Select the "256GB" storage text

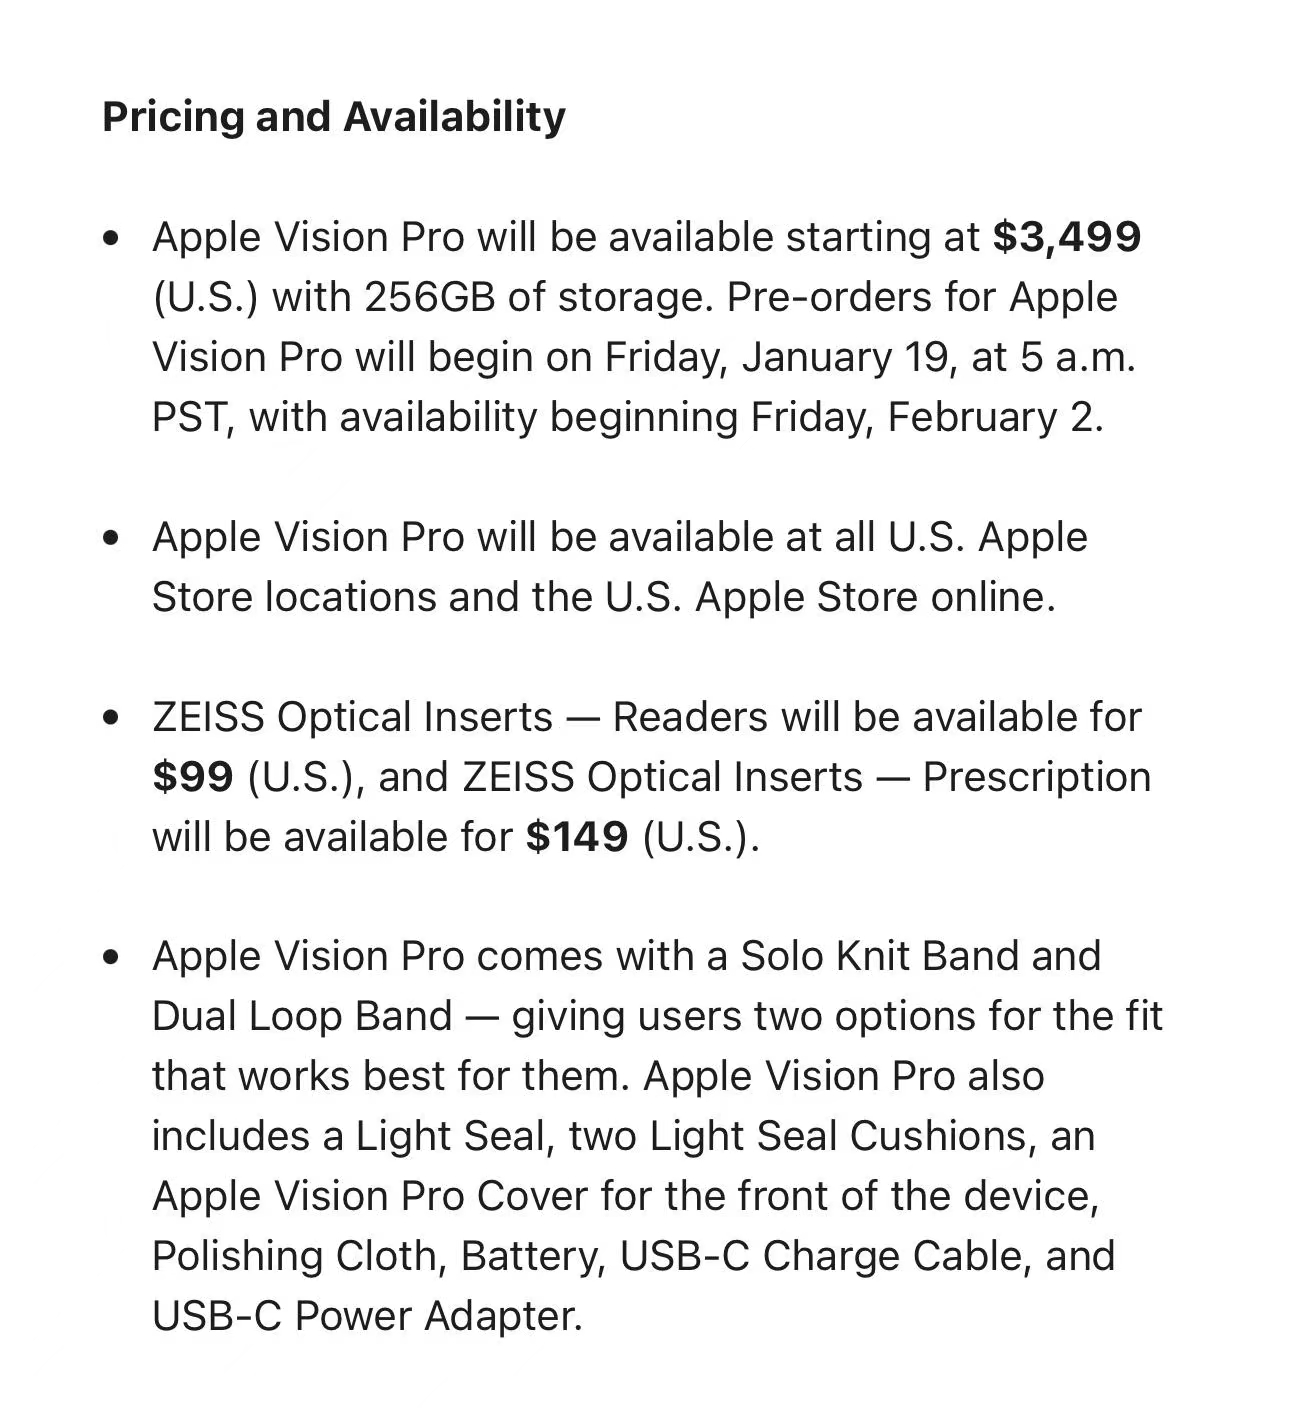429,297
